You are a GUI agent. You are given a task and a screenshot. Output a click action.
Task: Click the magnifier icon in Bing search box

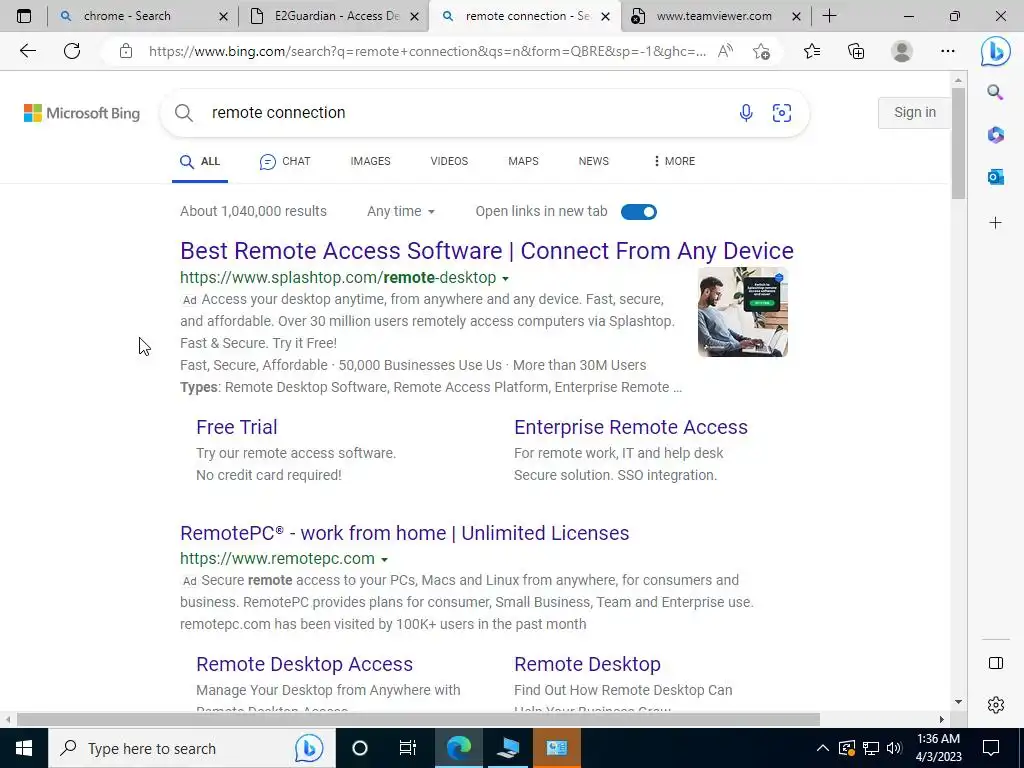click(184, 113)
